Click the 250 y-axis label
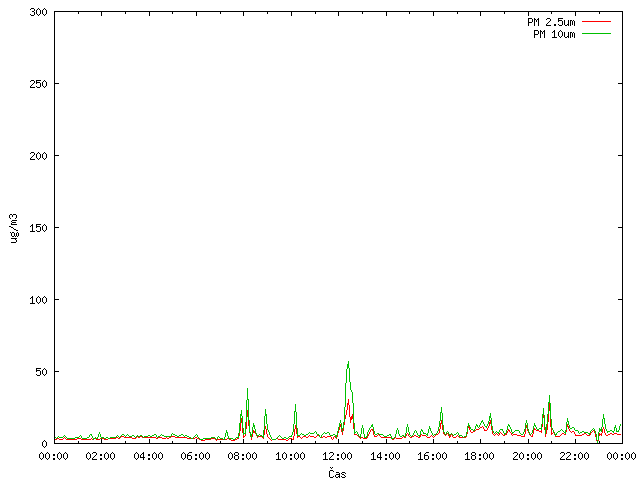This screenshot has height=480, width=640. coord(38,84)
